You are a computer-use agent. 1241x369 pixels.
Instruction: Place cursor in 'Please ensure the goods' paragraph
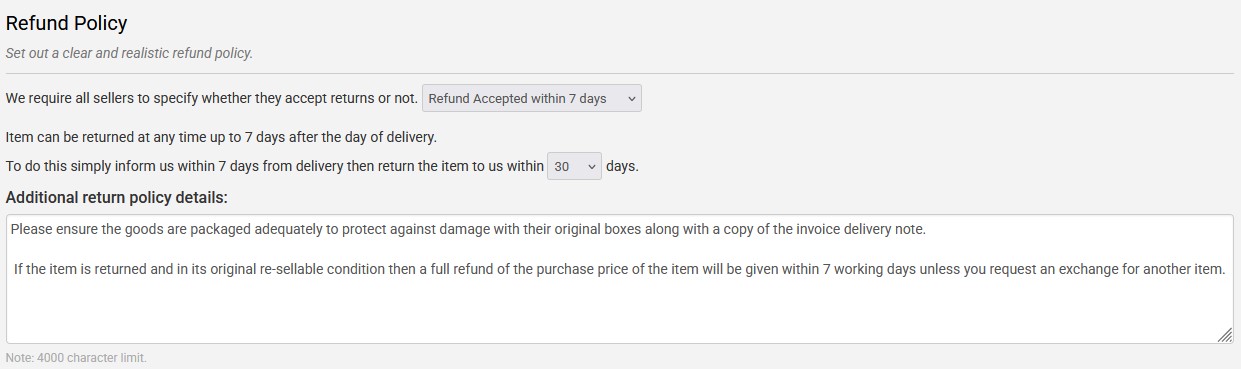(468, 229)
